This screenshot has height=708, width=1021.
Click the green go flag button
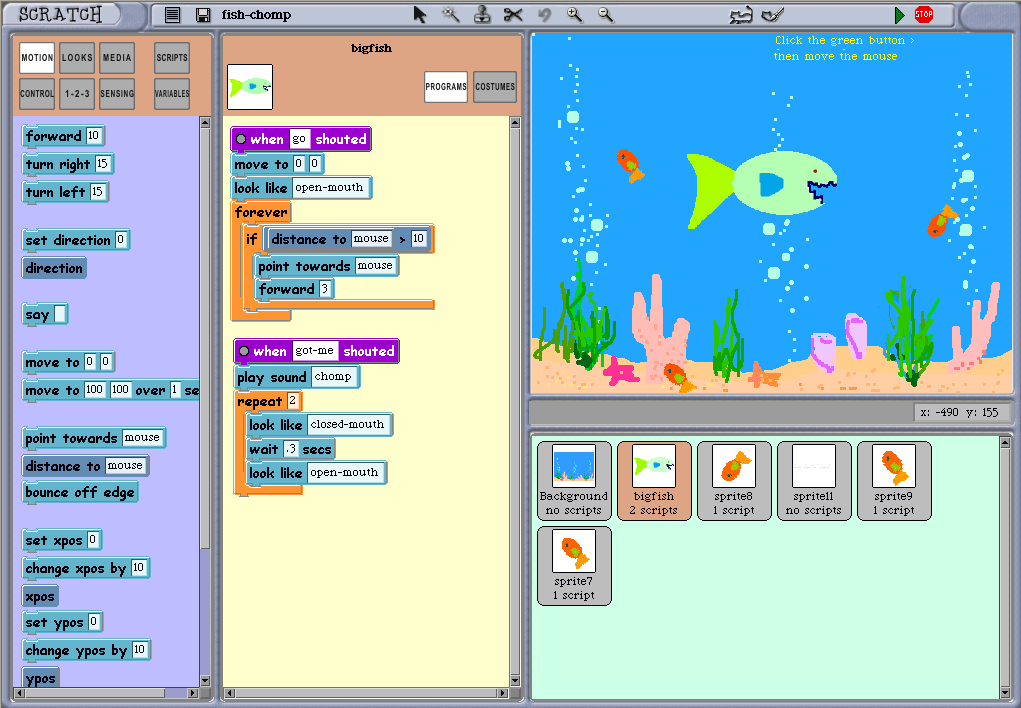click(899, 15)
